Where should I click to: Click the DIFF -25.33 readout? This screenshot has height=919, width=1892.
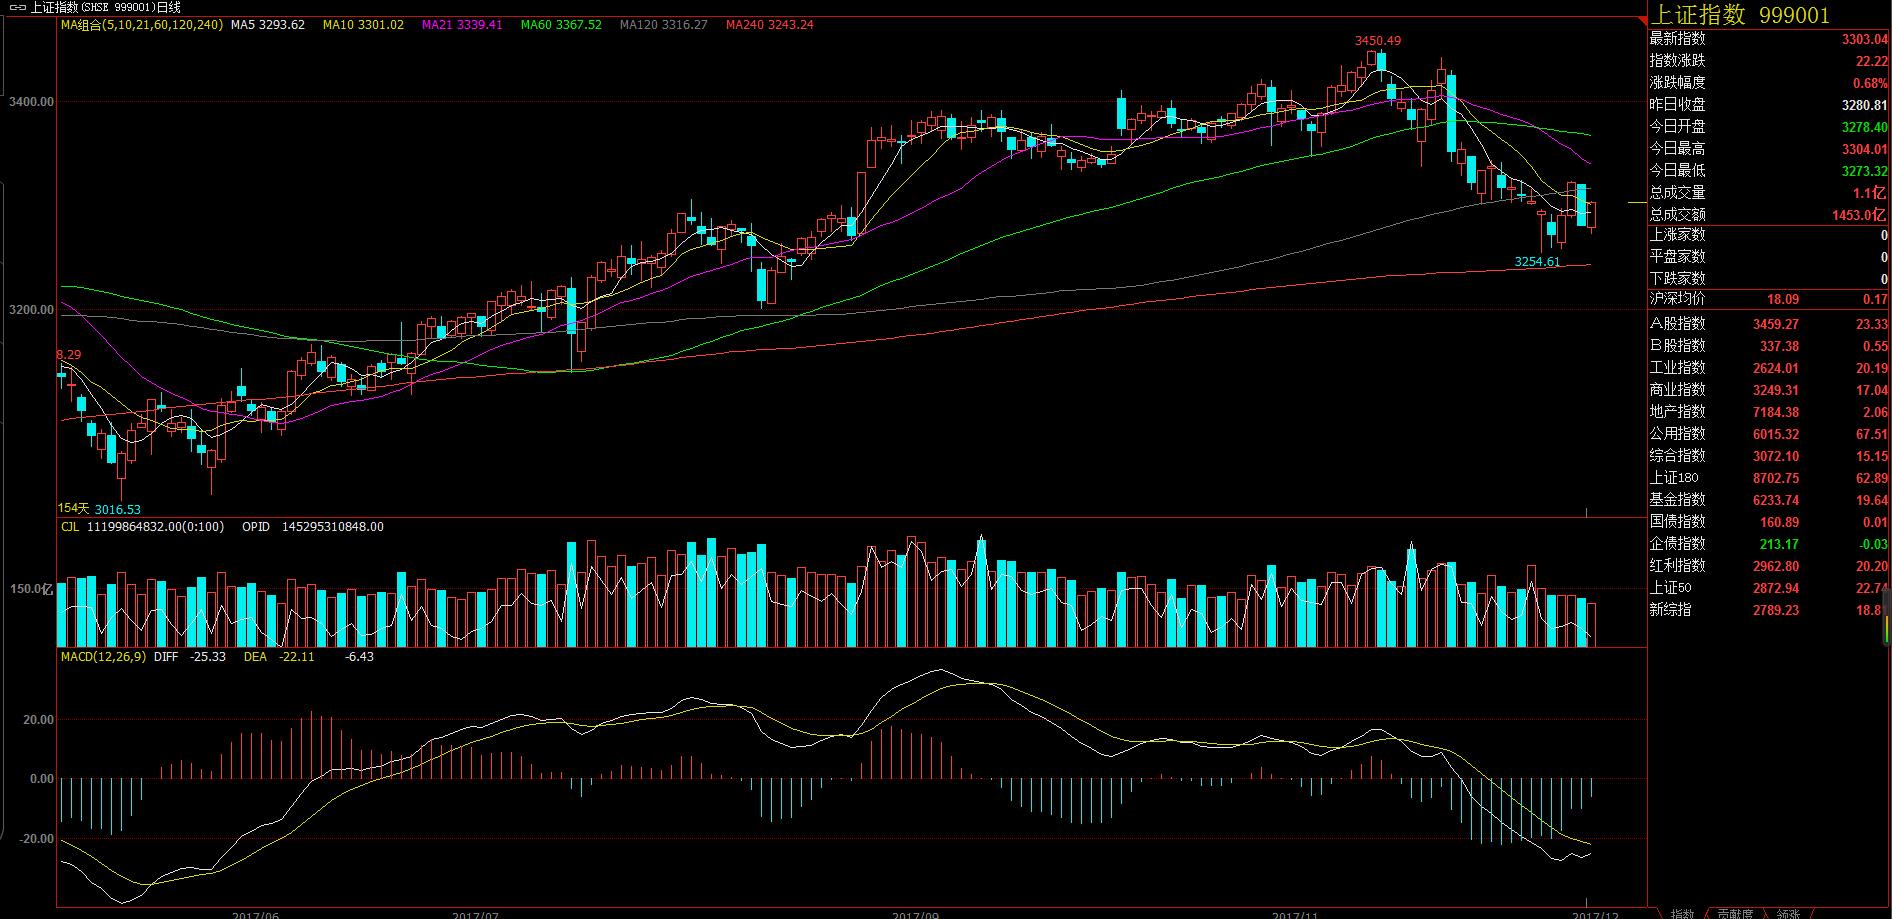coord(190,657)
